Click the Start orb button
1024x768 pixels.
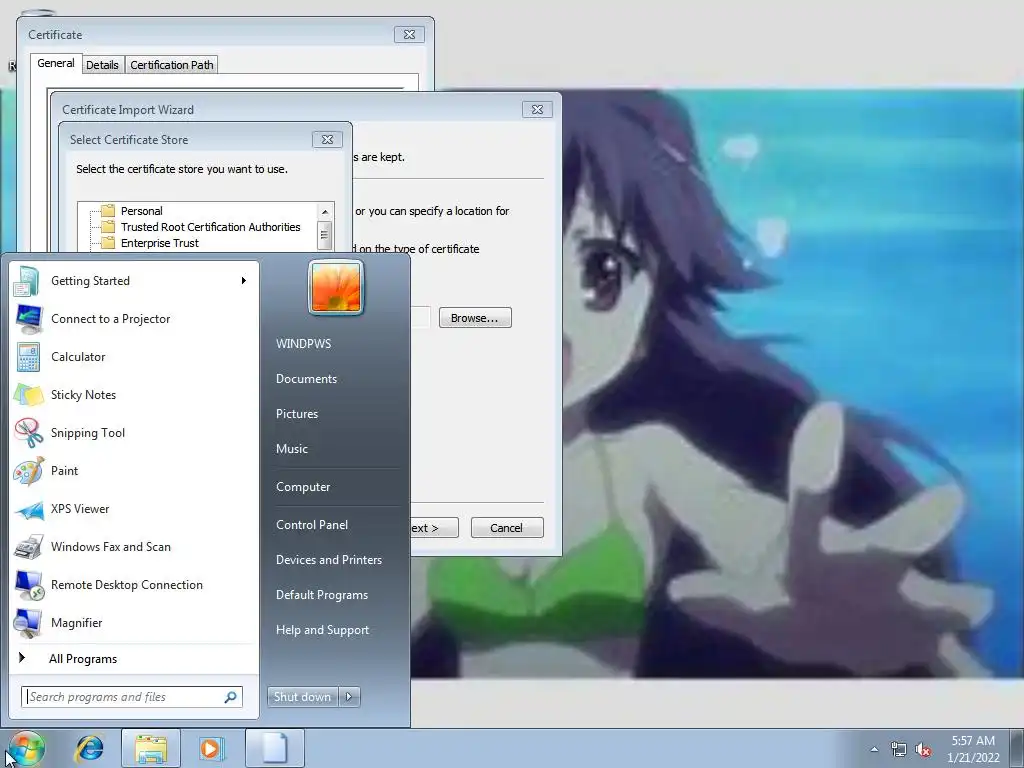(x=25, y=749)
